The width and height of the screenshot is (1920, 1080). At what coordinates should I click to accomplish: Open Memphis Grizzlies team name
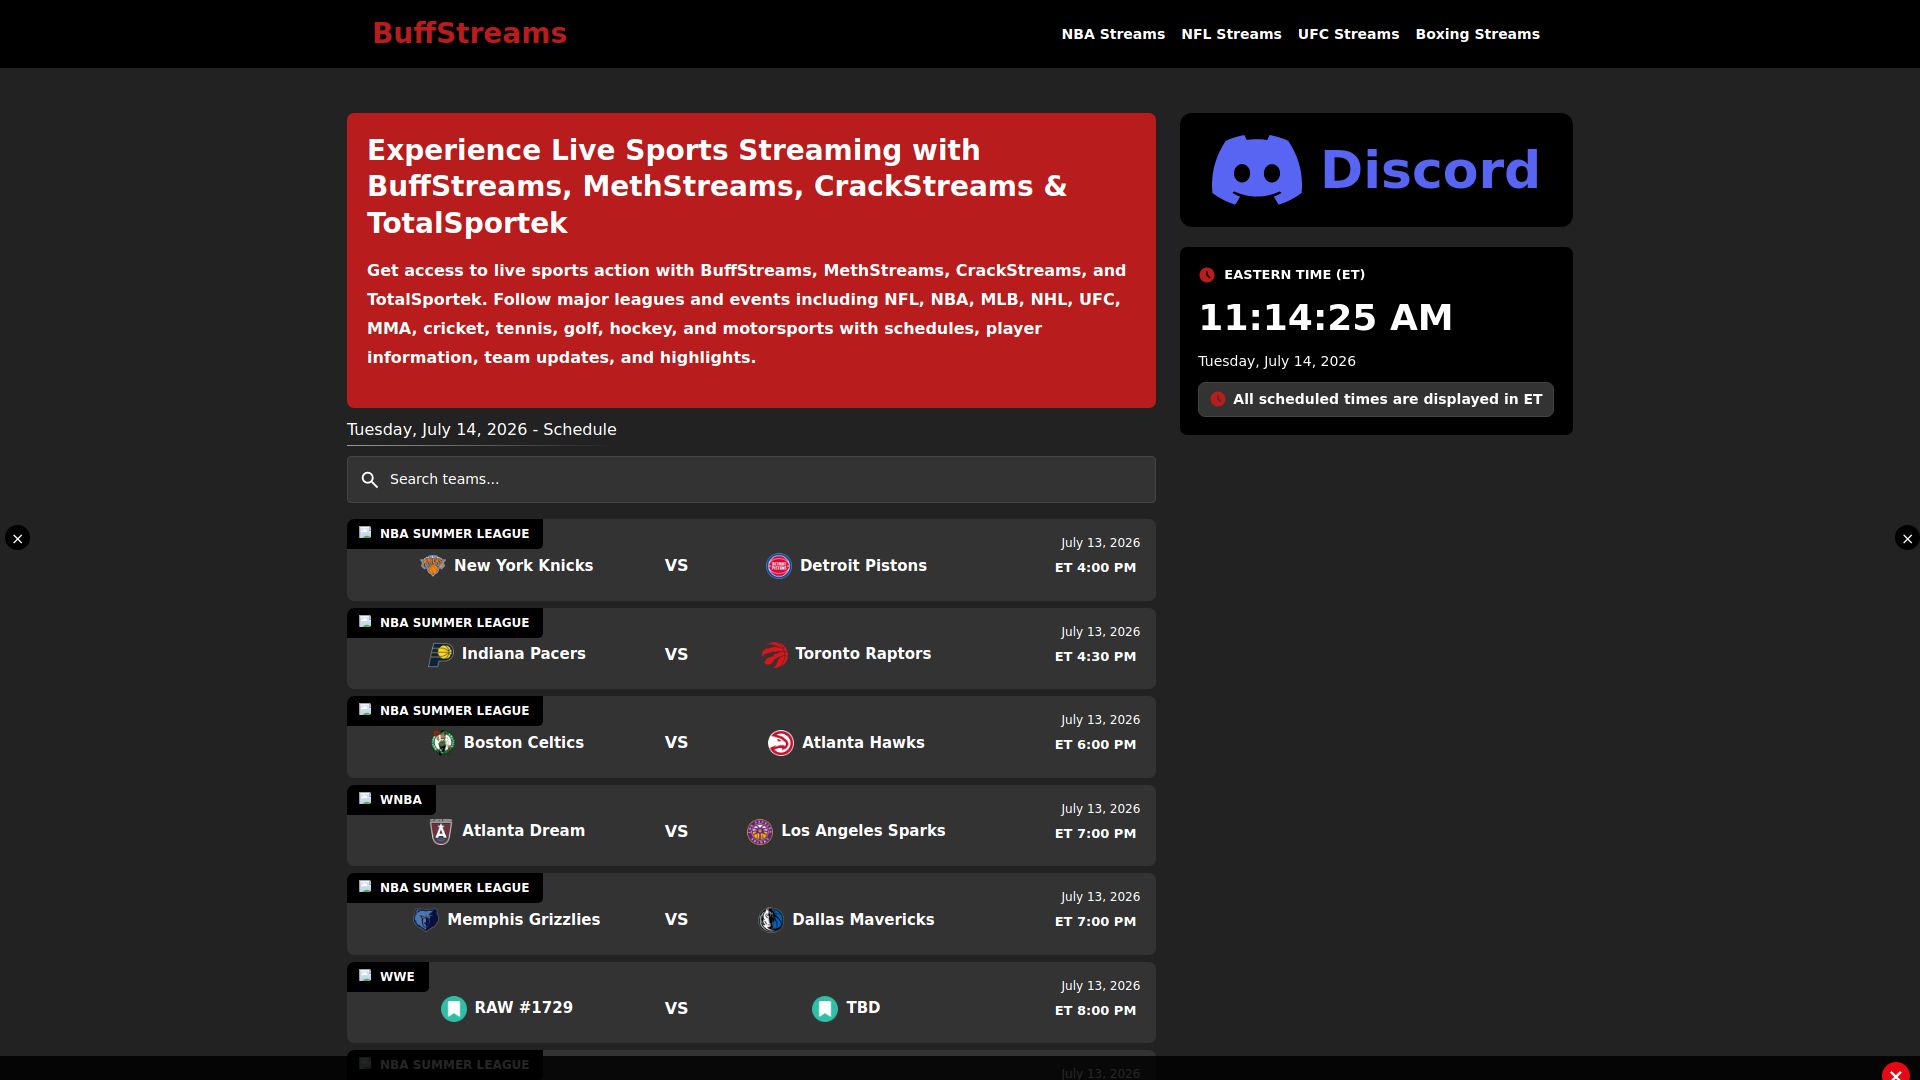(x=523, y=920)
